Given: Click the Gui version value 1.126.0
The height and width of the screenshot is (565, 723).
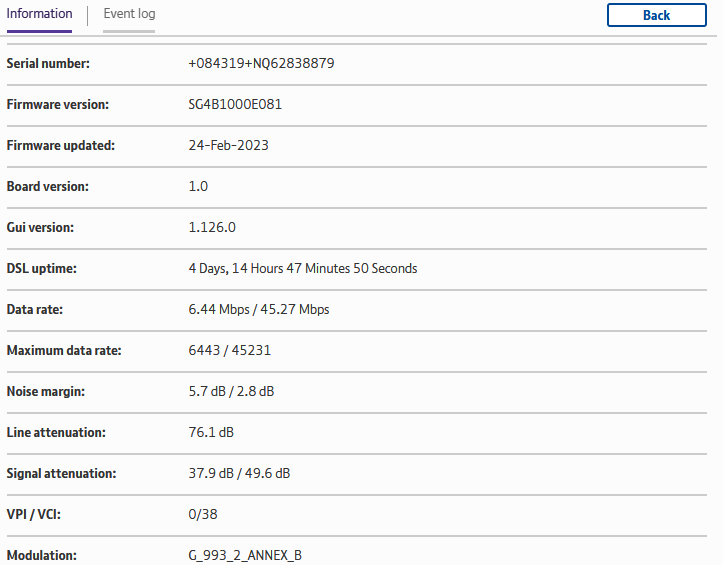Looking at the screenshot, I should 212,227.
